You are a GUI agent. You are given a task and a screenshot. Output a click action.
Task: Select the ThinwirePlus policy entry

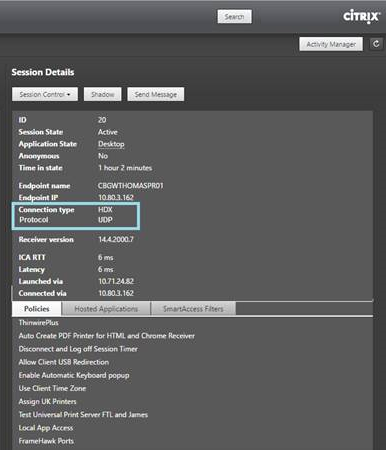(x=39, y=323)
